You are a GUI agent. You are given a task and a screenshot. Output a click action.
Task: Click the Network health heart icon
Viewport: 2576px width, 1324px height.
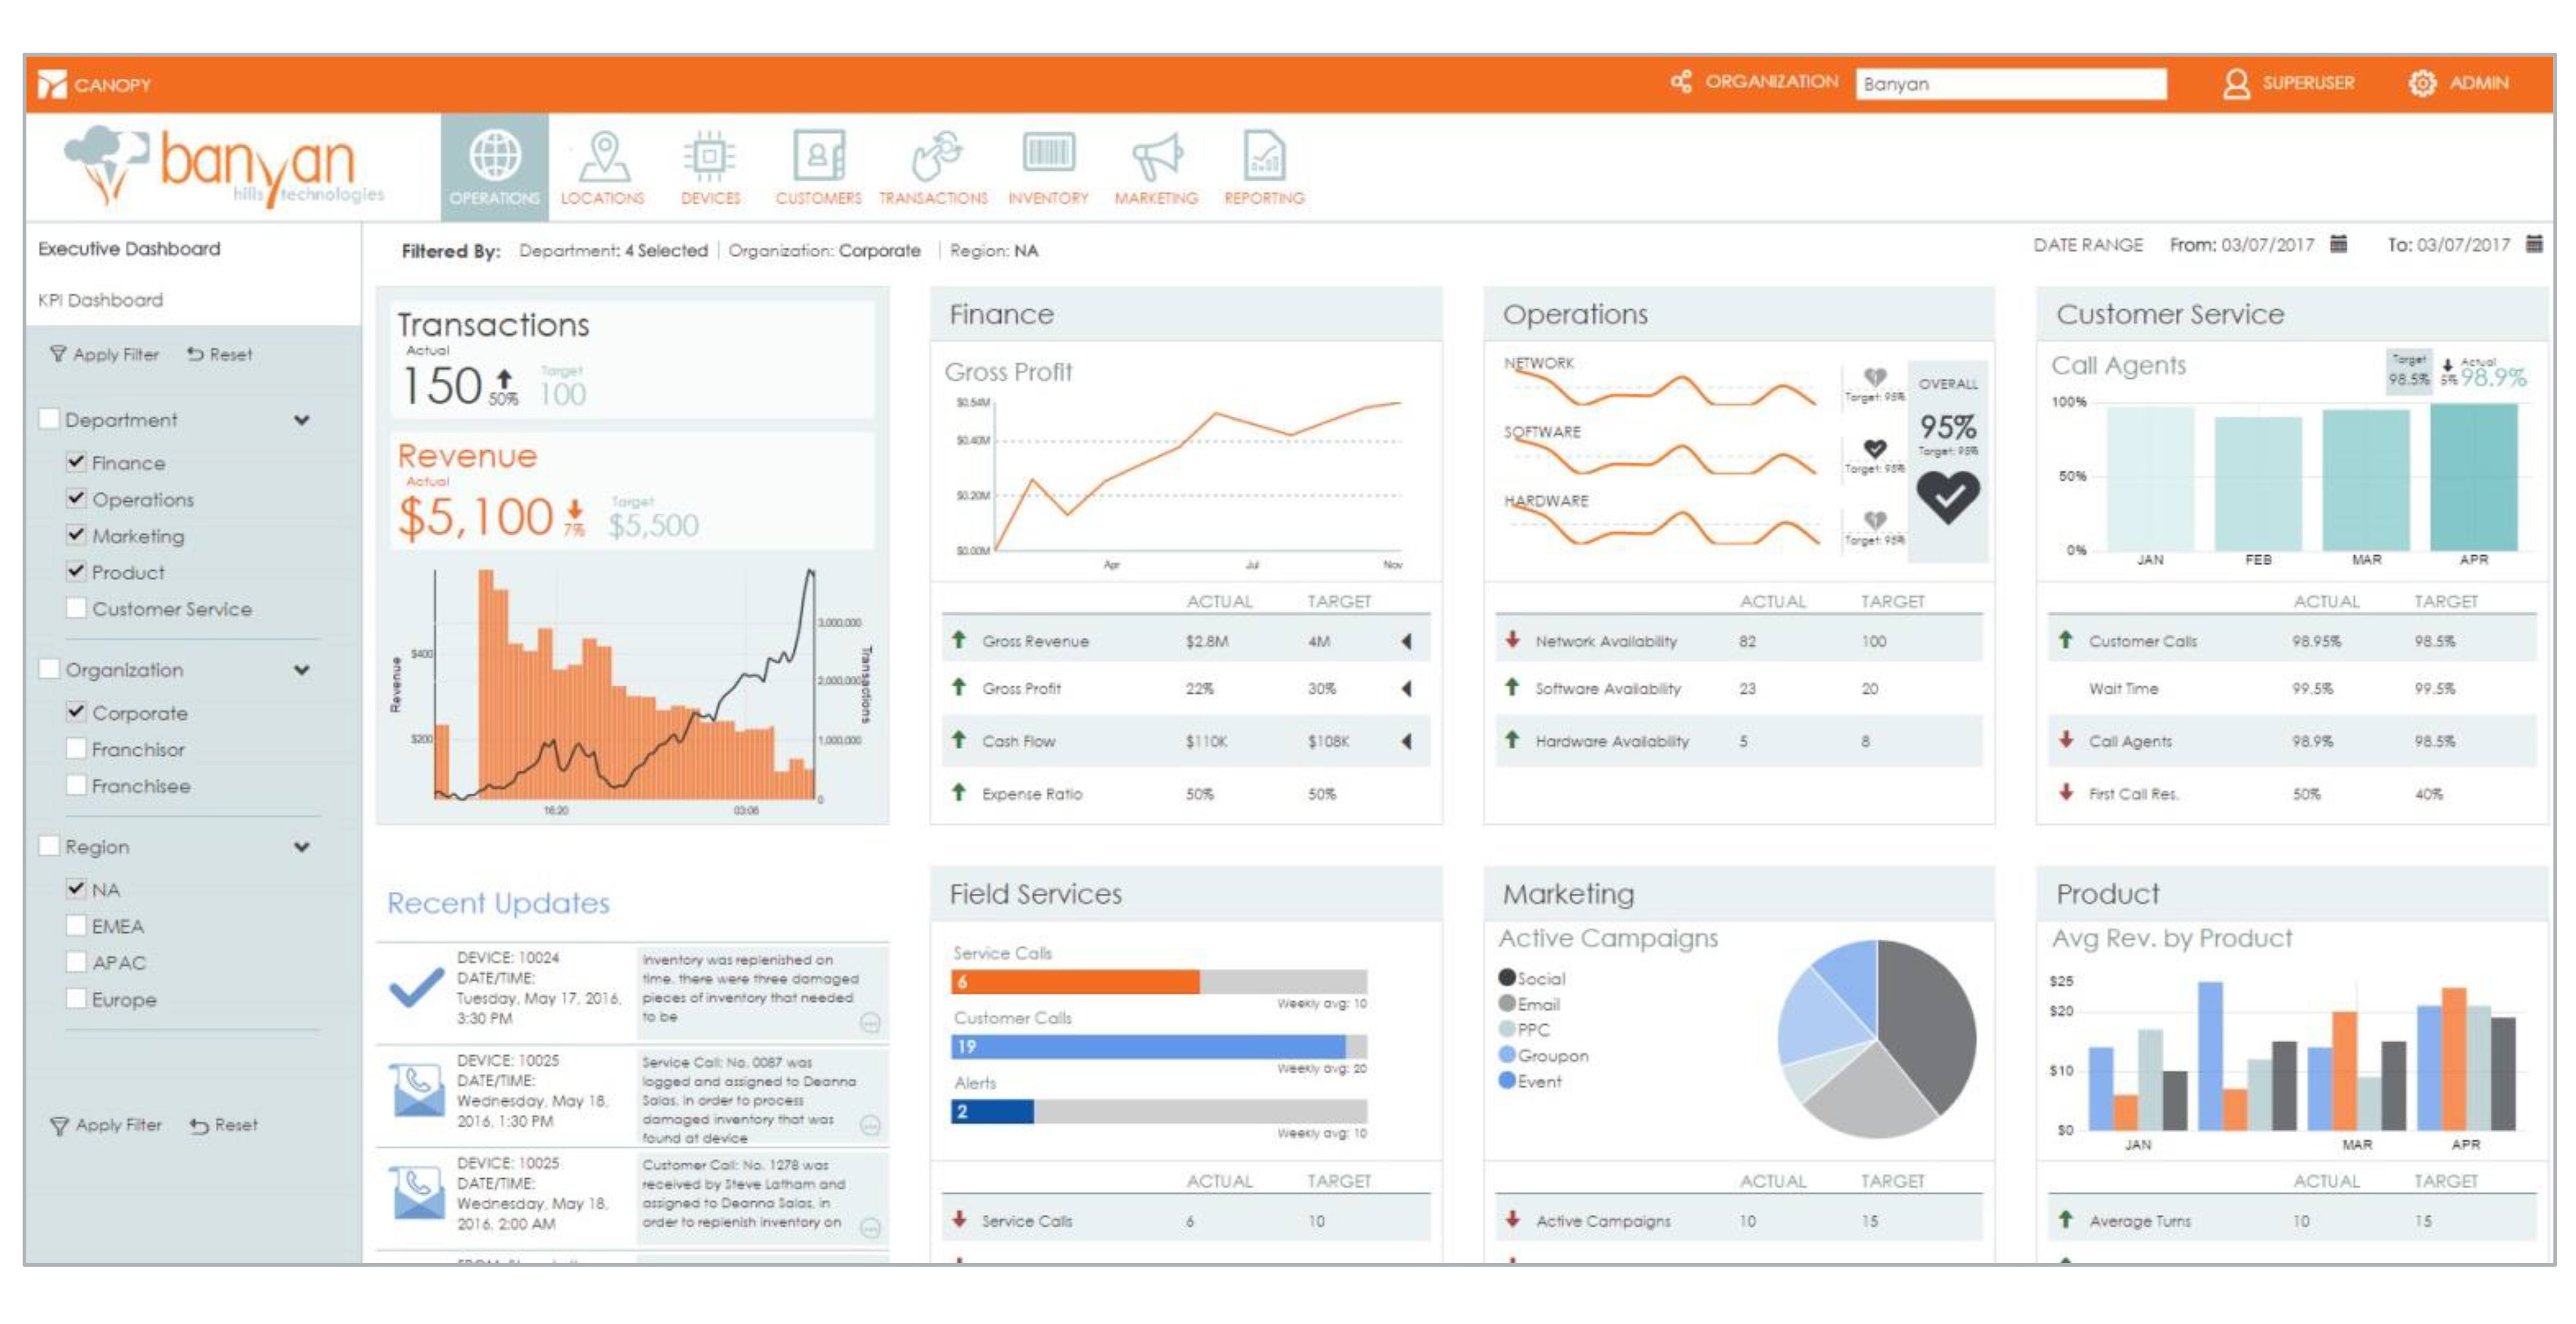click(x=1875, y=377)
